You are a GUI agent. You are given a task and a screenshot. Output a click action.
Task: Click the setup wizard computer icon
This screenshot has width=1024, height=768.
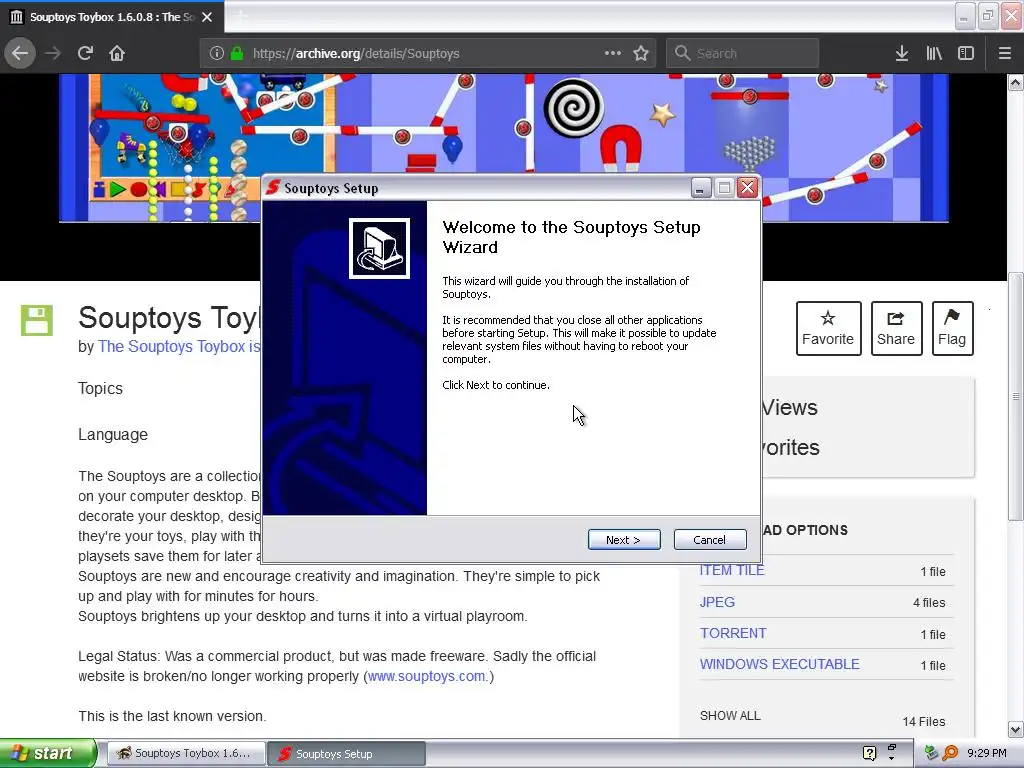[379, 249]
